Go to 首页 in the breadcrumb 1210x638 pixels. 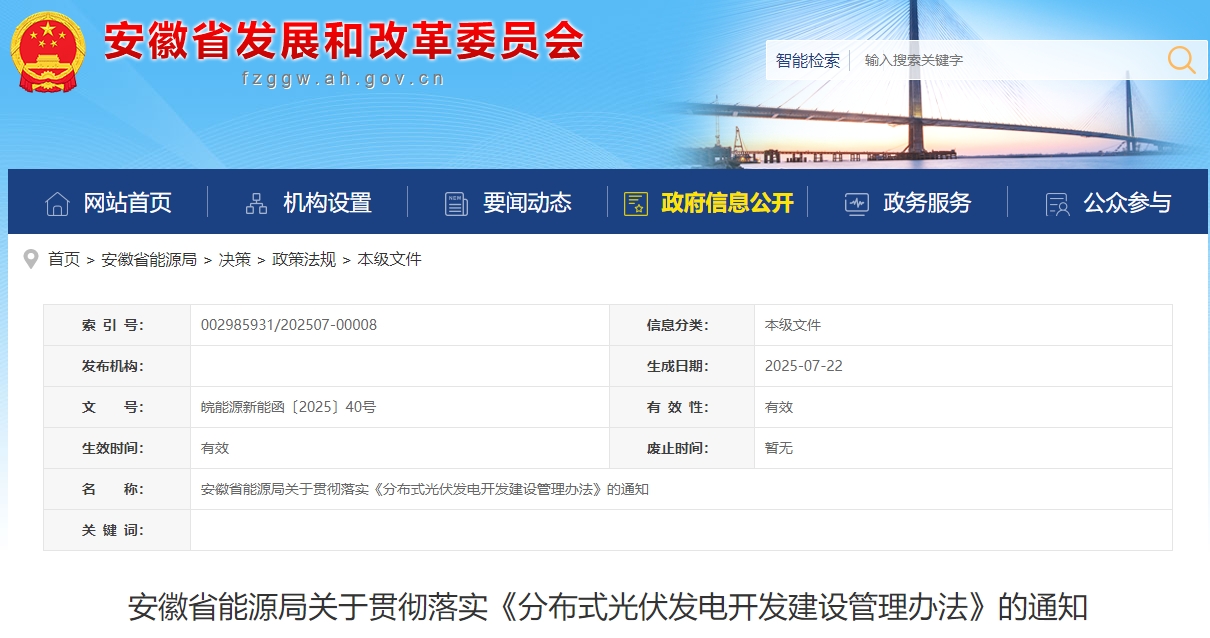tap(64, 259)
